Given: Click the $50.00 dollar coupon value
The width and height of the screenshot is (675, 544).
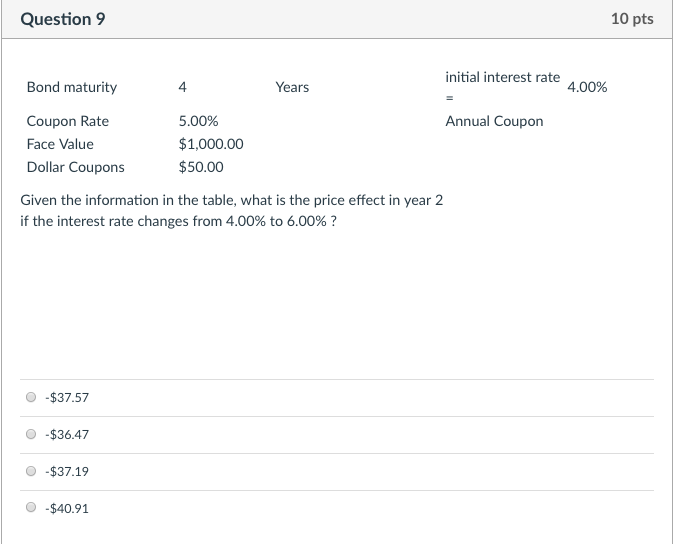Looking at the screenshot, I should point(201,167).
